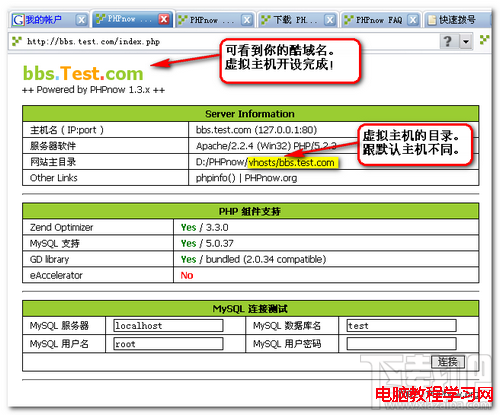Click the MySQL 数据库名 test field

point(401,326)
